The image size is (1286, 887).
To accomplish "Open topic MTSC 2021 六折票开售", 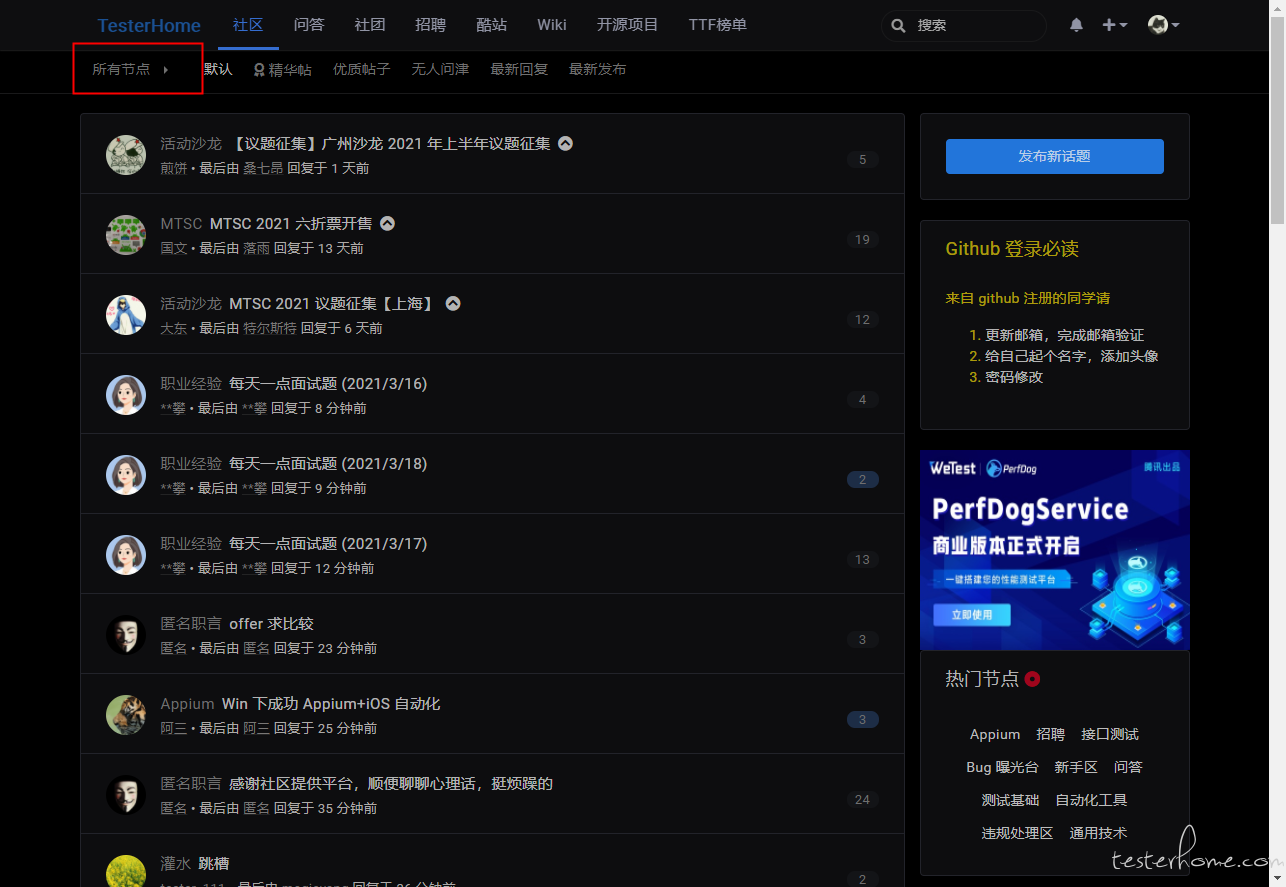I will pos(291,224).
